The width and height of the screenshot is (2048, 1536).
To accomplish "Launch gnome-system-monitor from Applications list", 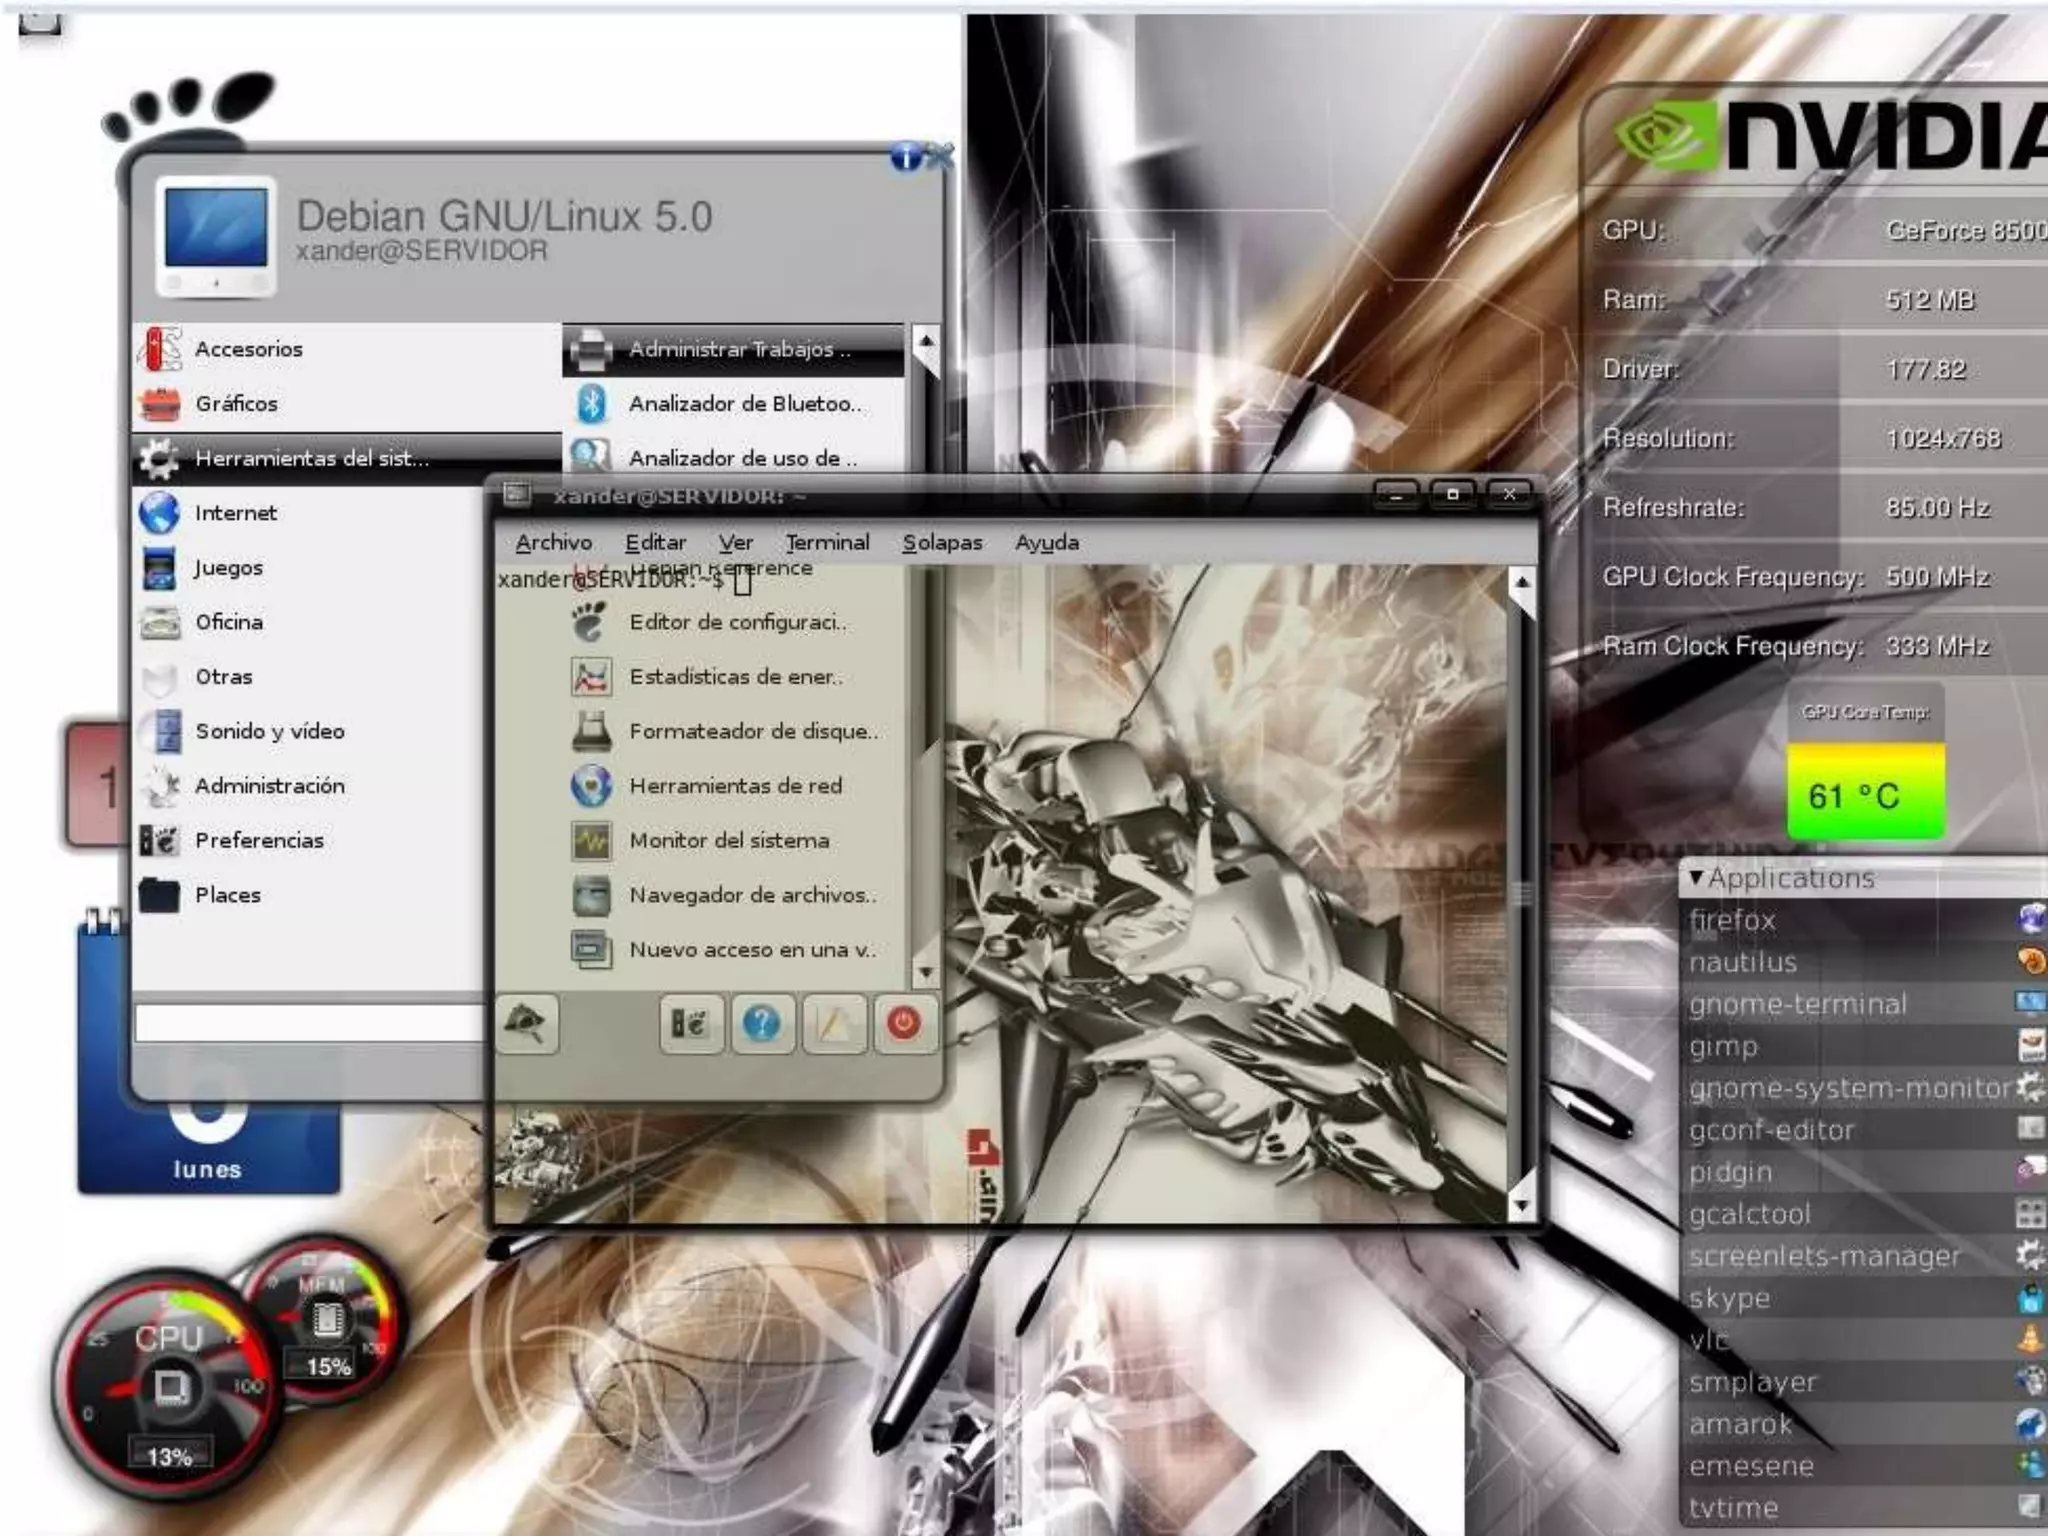I will [x=1866, y=1087].
